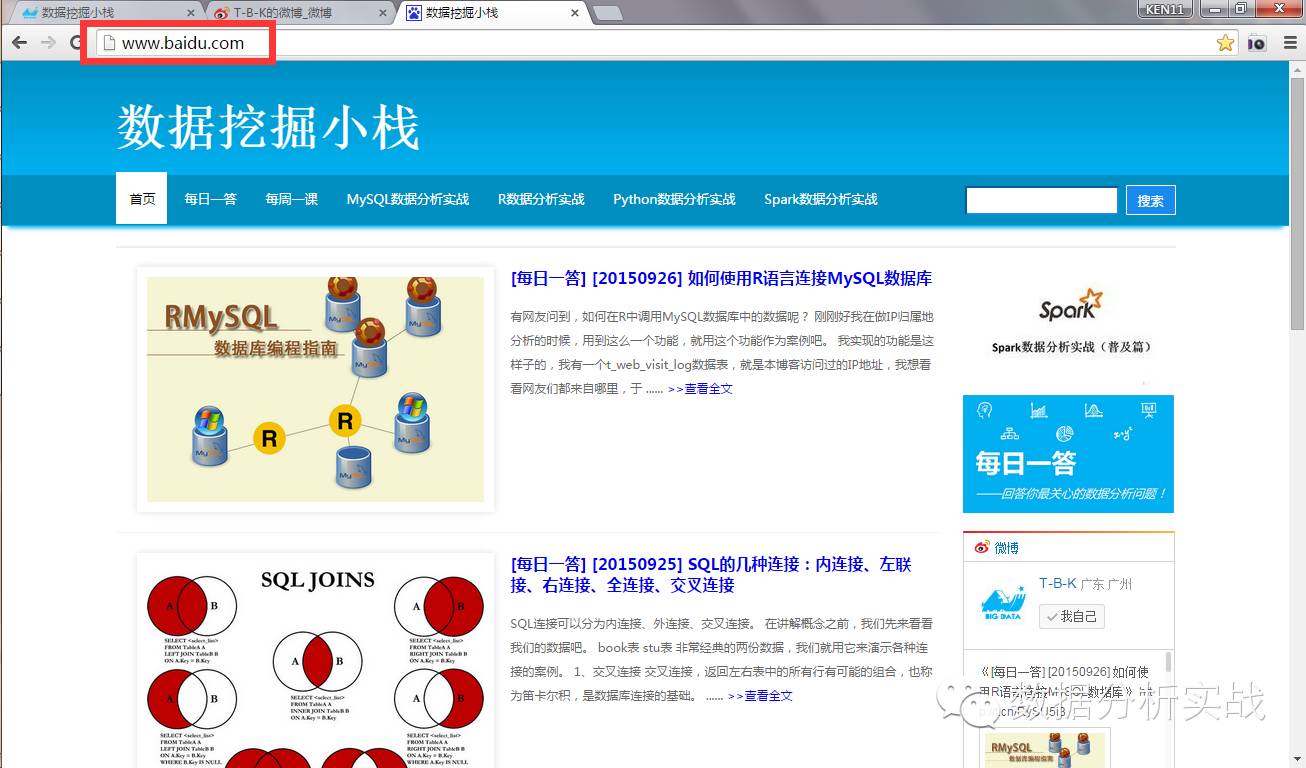Click 查看全文 for the RMySQL article
1306x768 pixels.
click(700, 388)
